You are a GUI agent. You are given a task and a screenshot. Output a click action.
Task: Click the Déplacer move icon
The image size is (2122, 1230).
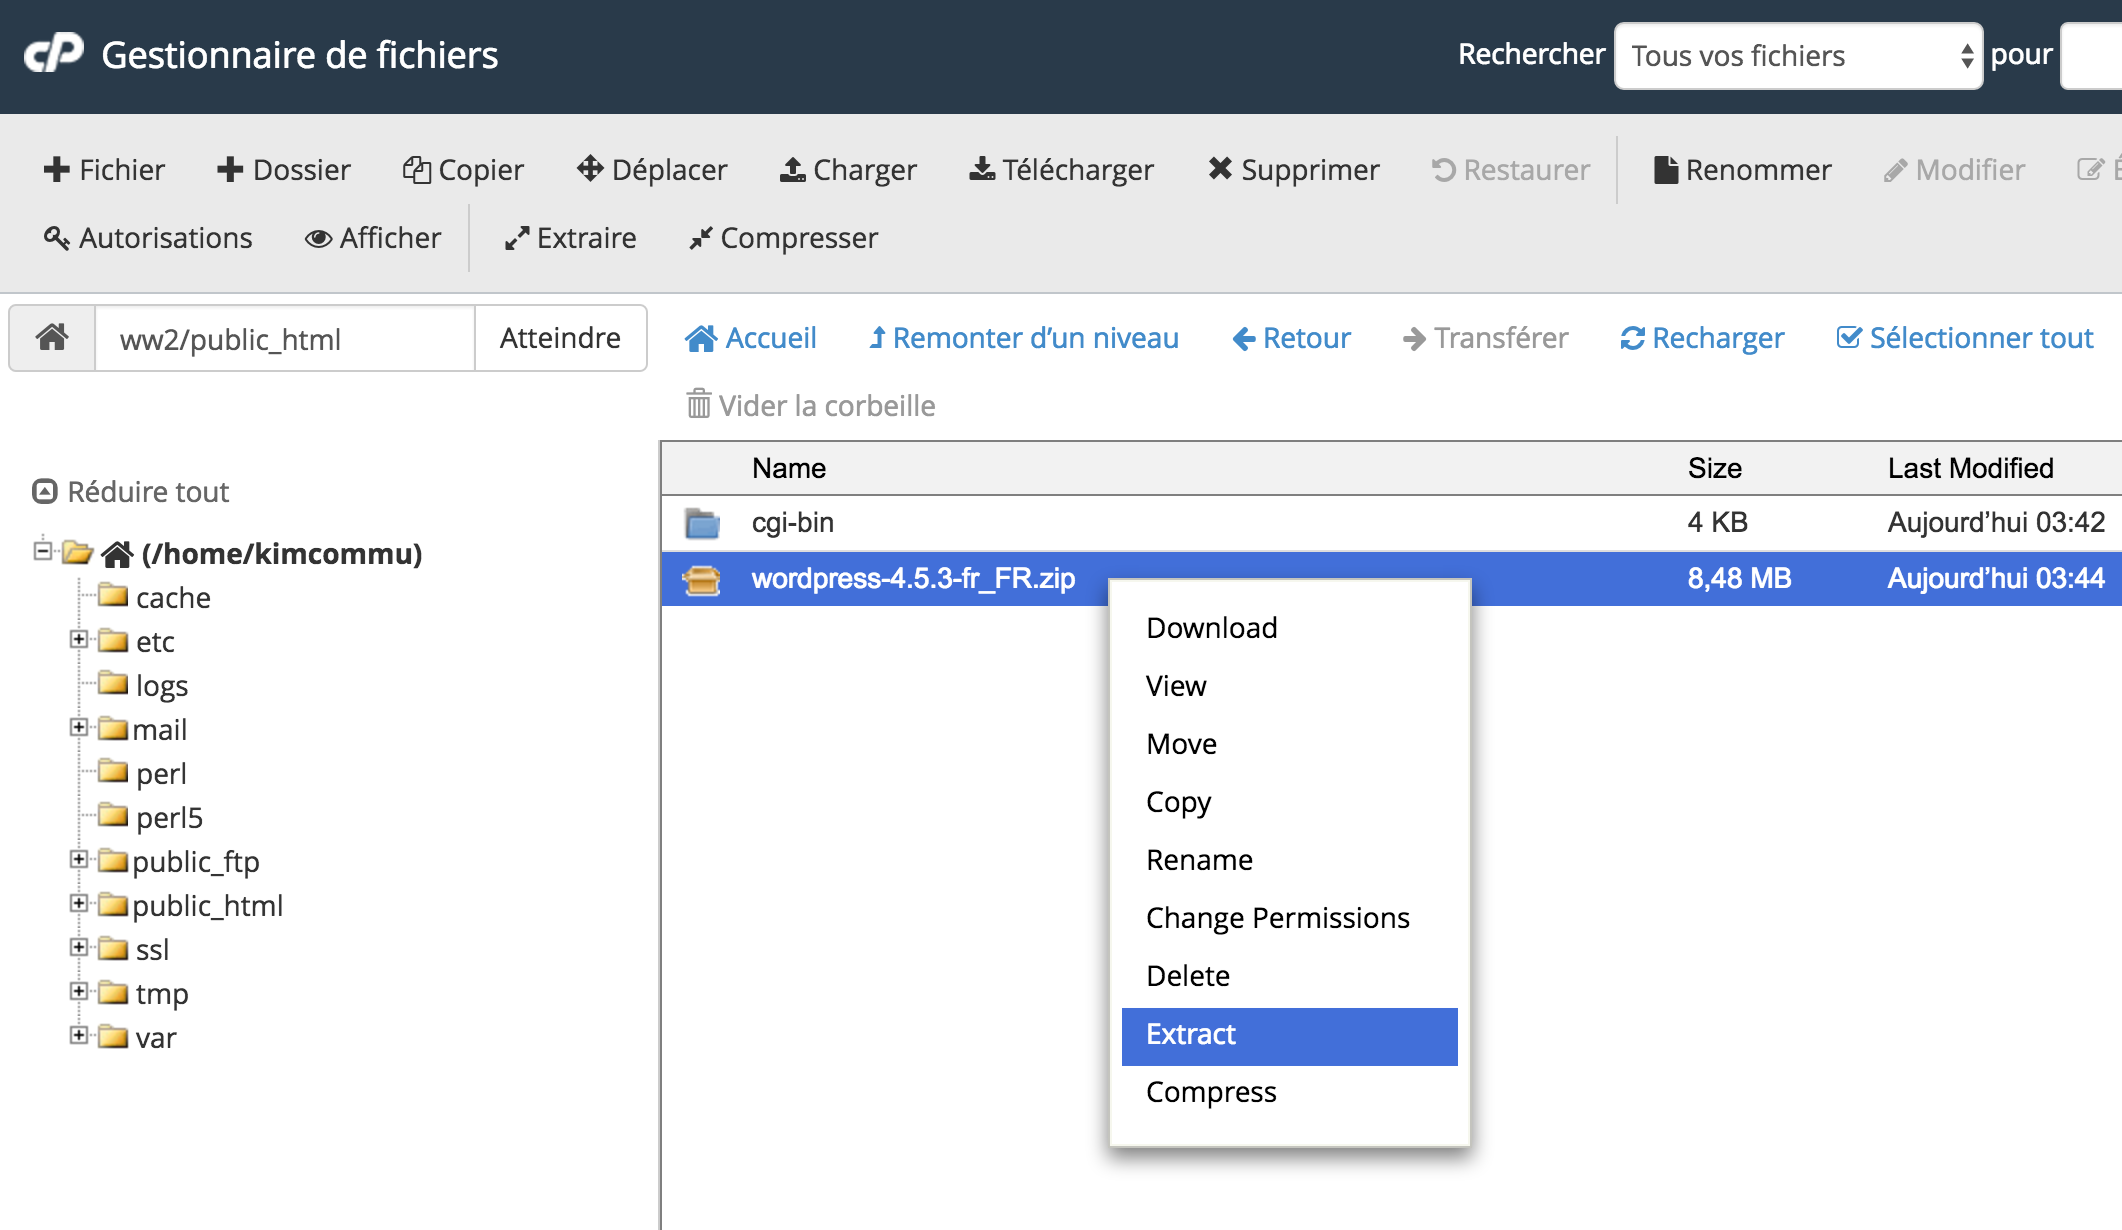(x=590, y=169)
